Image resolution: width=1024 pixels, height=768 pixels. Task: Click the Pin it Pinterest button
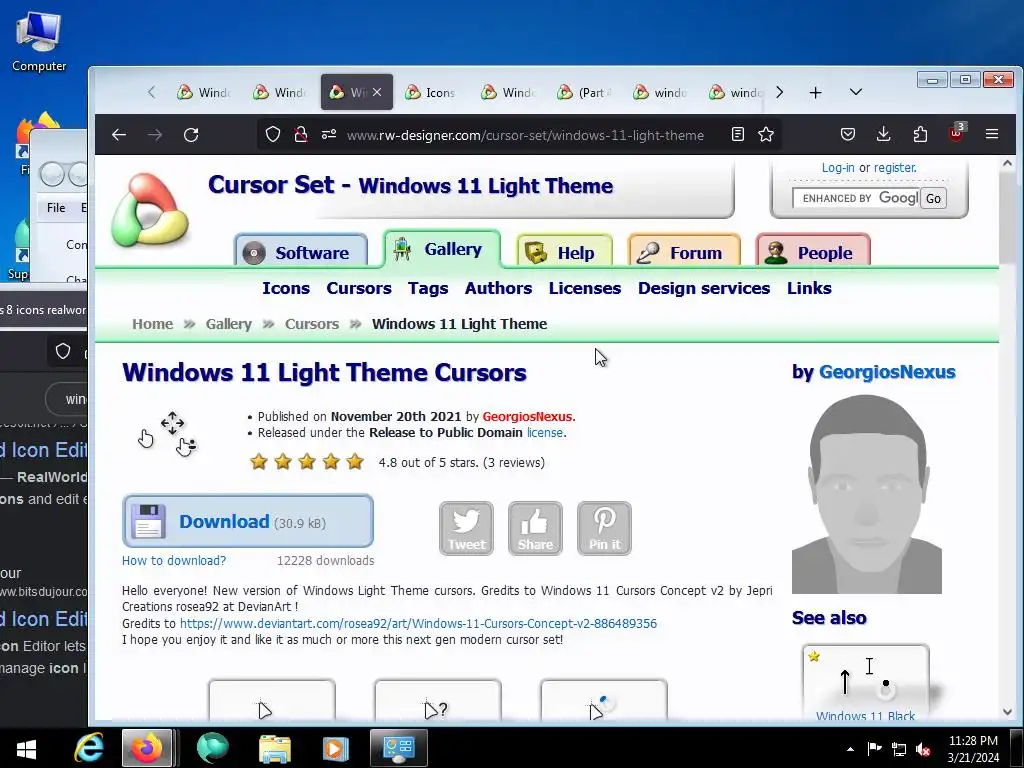[605, 528]
